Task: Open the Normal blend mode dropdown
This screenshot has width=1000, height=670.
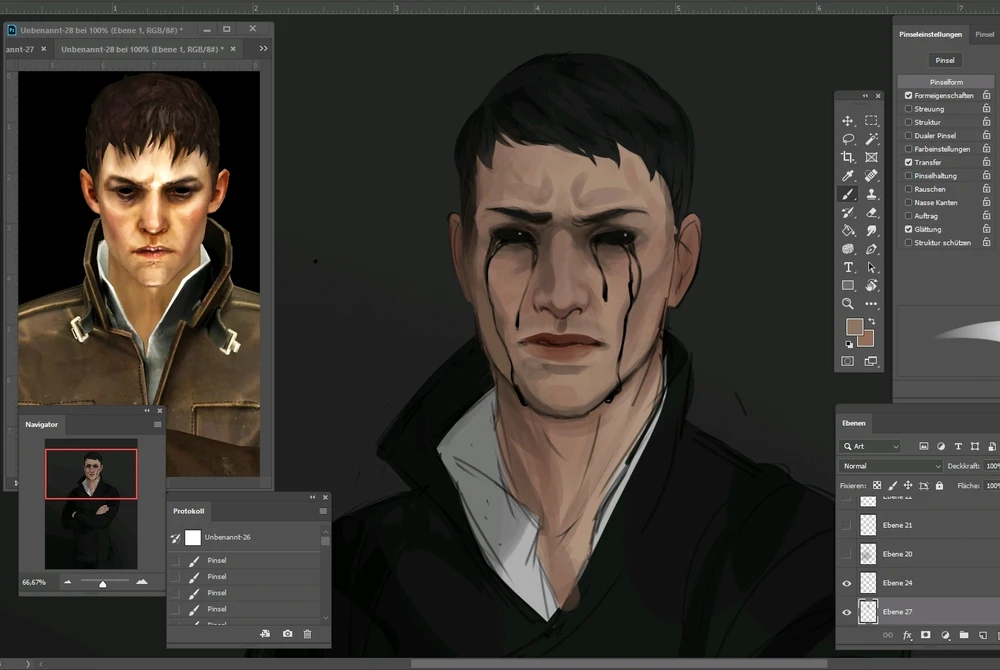Action: click(891, 466)
